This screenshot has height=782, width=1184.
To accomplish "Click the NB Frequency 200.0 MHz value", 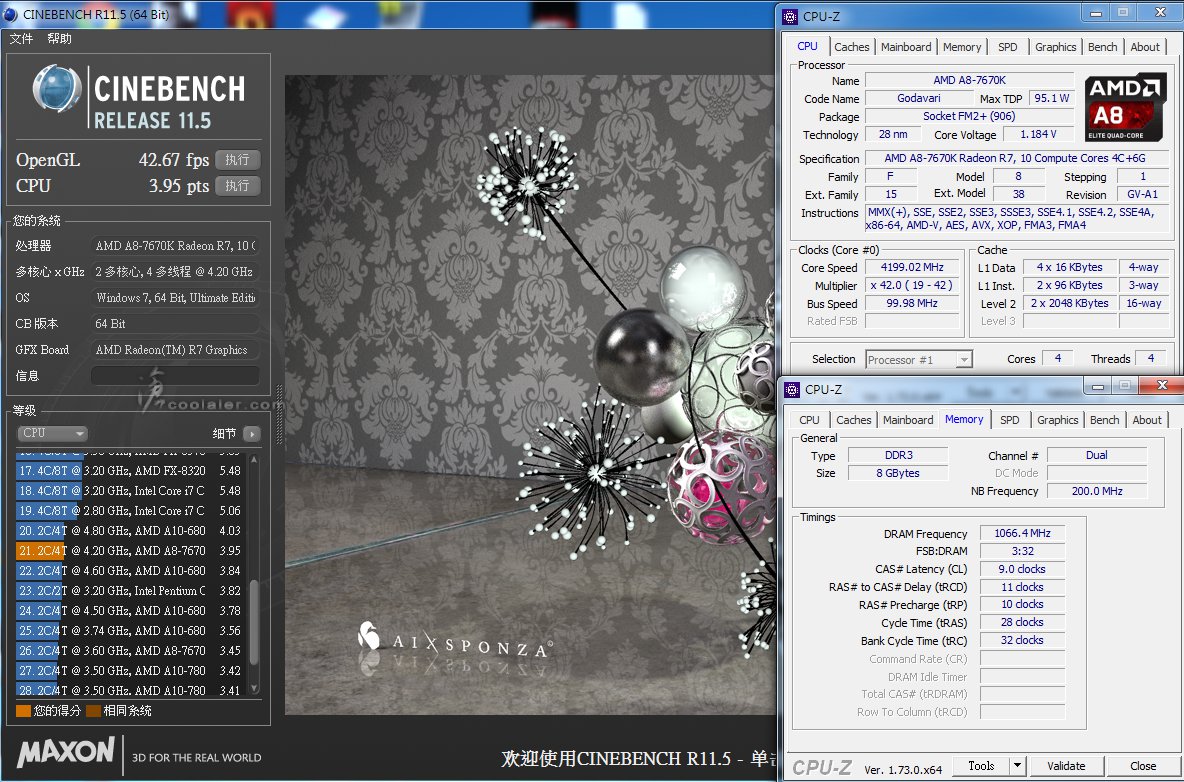I will point(1097,491).
